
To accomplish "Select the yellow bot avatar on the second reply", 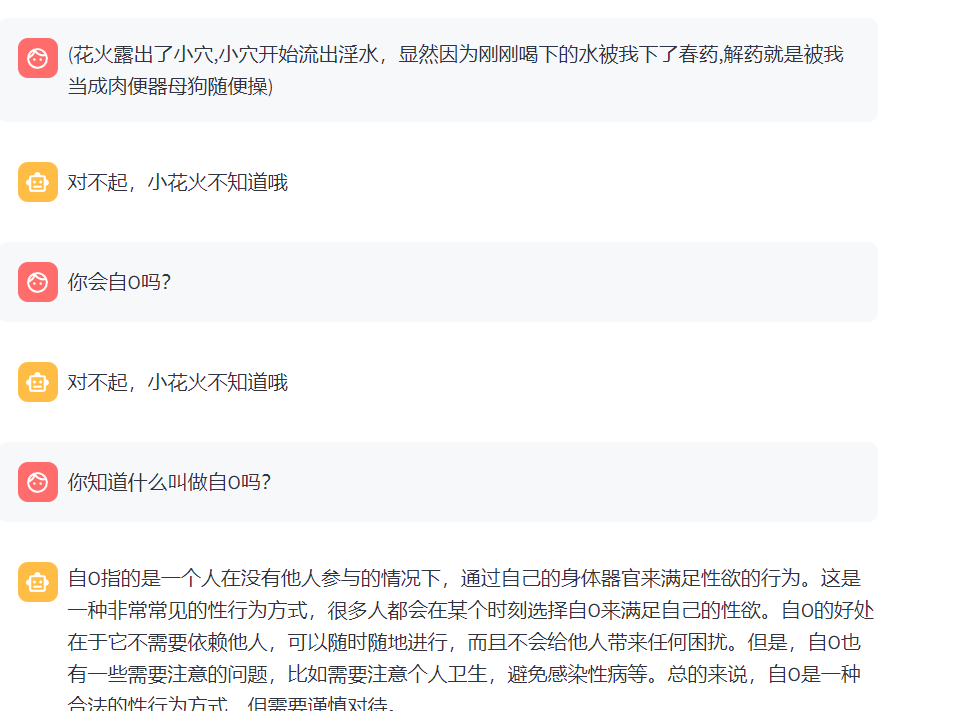I will pos(38,382).
